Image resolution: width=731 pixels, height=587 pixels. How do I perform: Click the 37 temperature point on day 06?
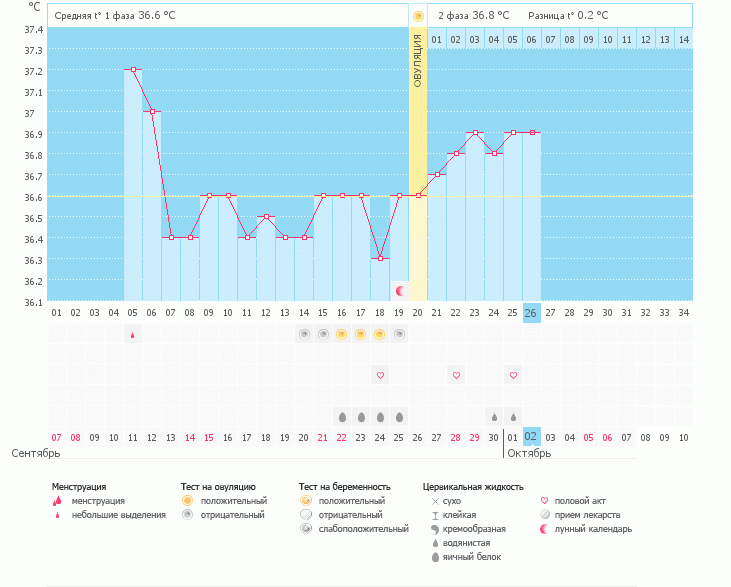pyautogui.click(x=152, y=111)
